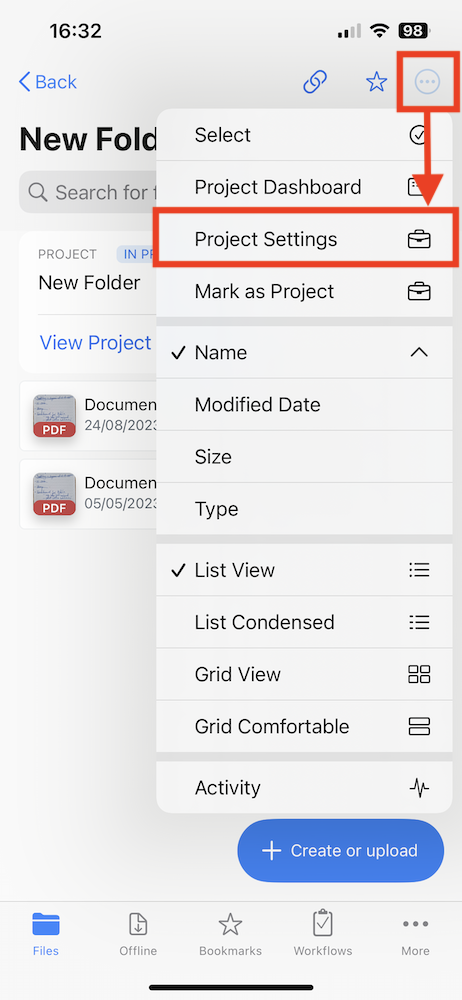Copy the folder link with the chain icon
Screen dimensions: 462x1000
pyautogui.click(x=315, y=82)
